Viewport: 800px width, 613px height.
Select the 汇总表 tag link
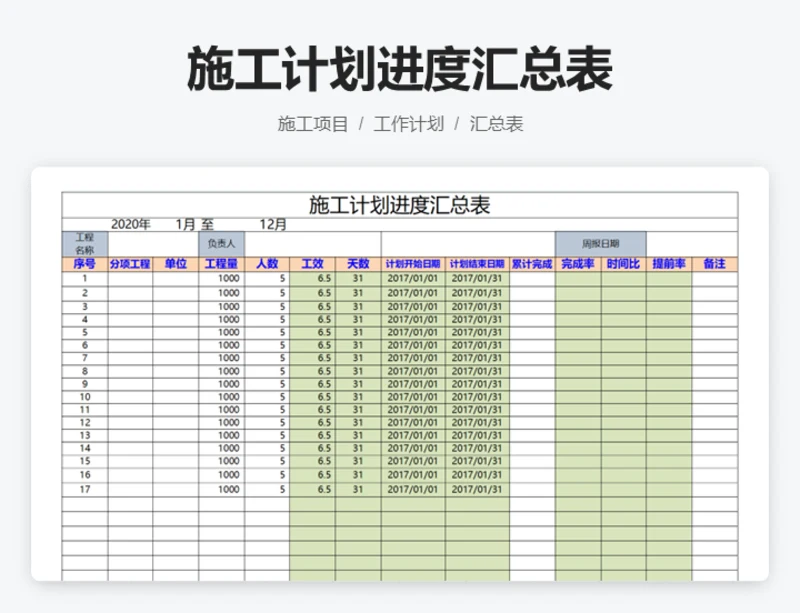(496, 124)
